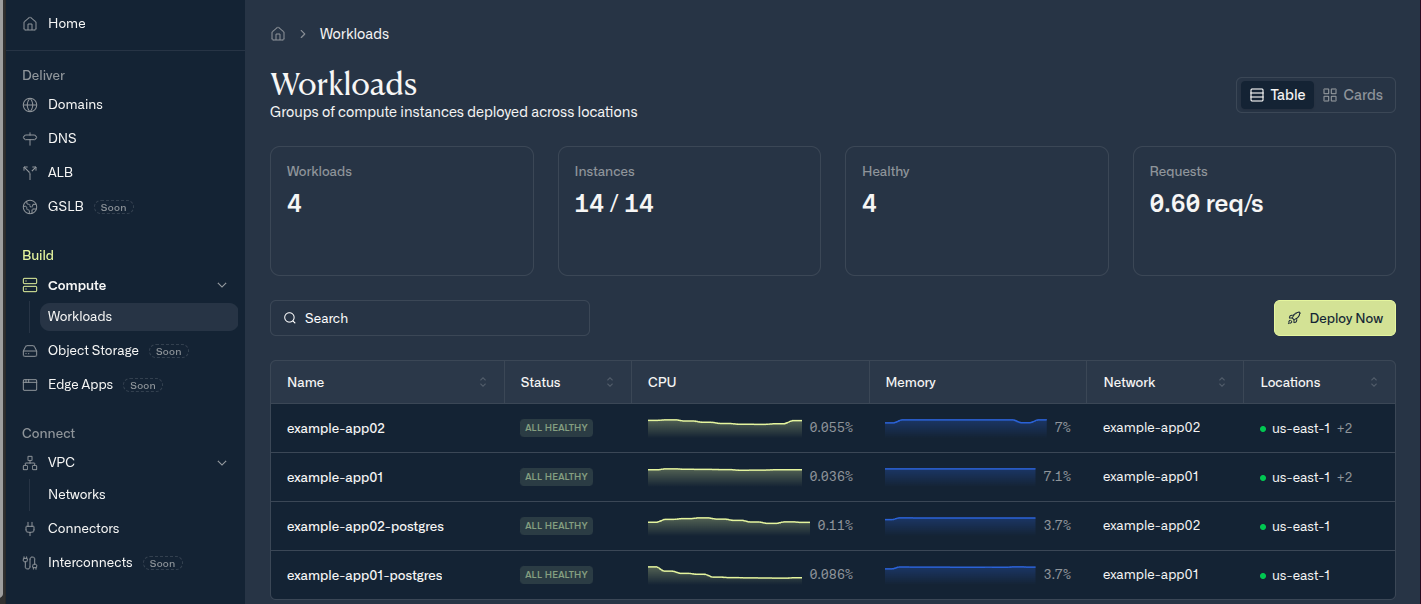Click the Interconnects icon
Screen dimensions: 1421x604
[x=30, y=563]
